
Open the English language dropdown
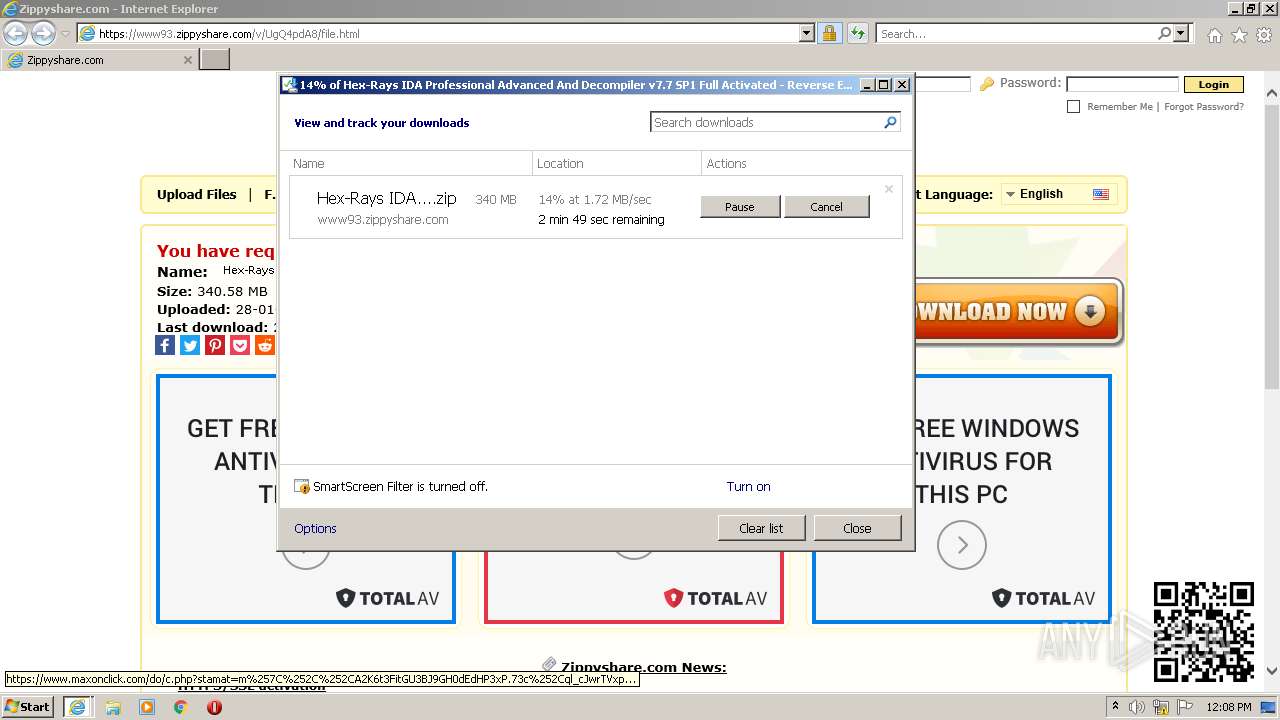[x=1058, y=194]
